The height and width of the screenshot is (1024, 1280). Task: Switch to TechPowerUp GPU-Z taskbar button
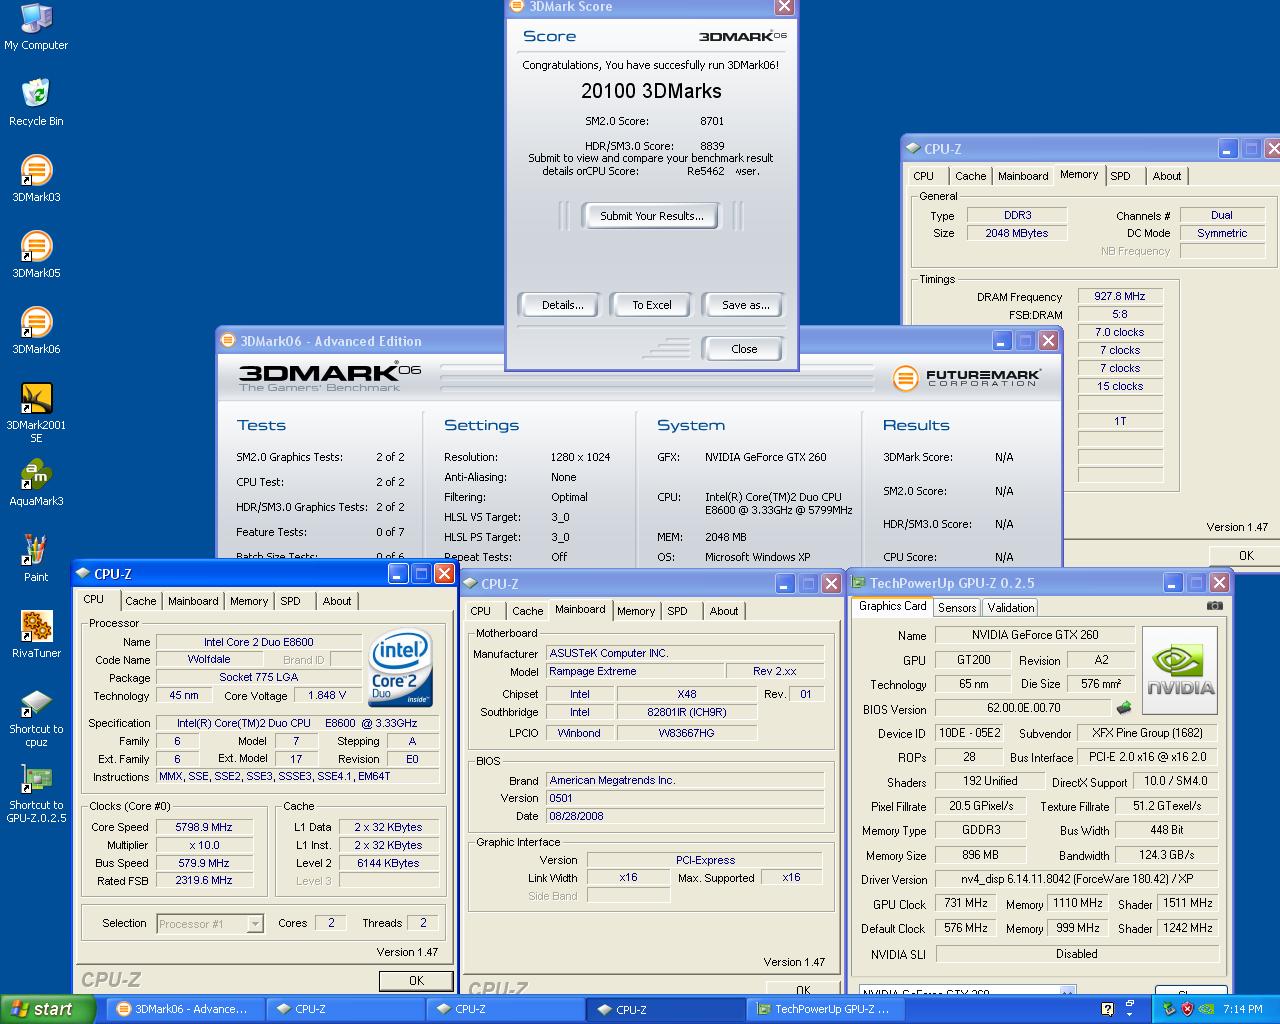coord(824,1010)
